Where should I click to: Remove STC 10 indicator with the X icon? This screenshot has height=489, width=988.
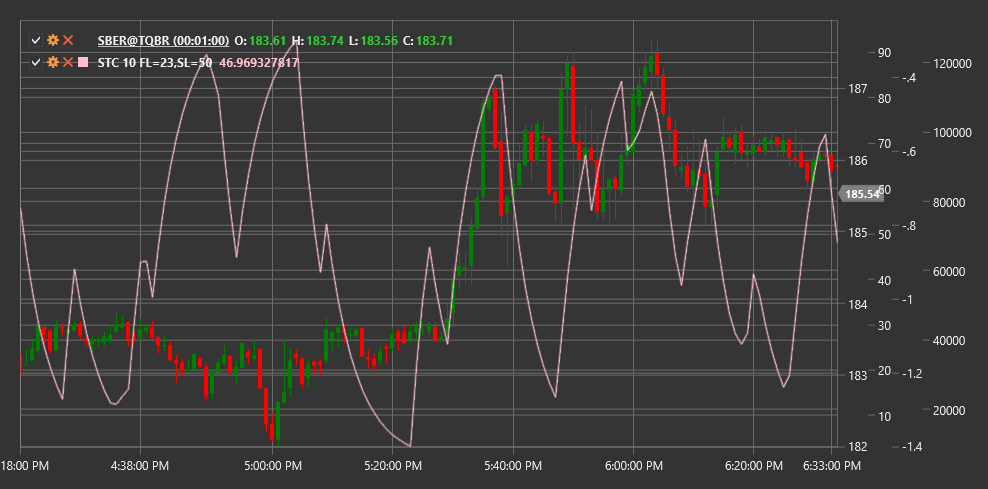point(68,62)
